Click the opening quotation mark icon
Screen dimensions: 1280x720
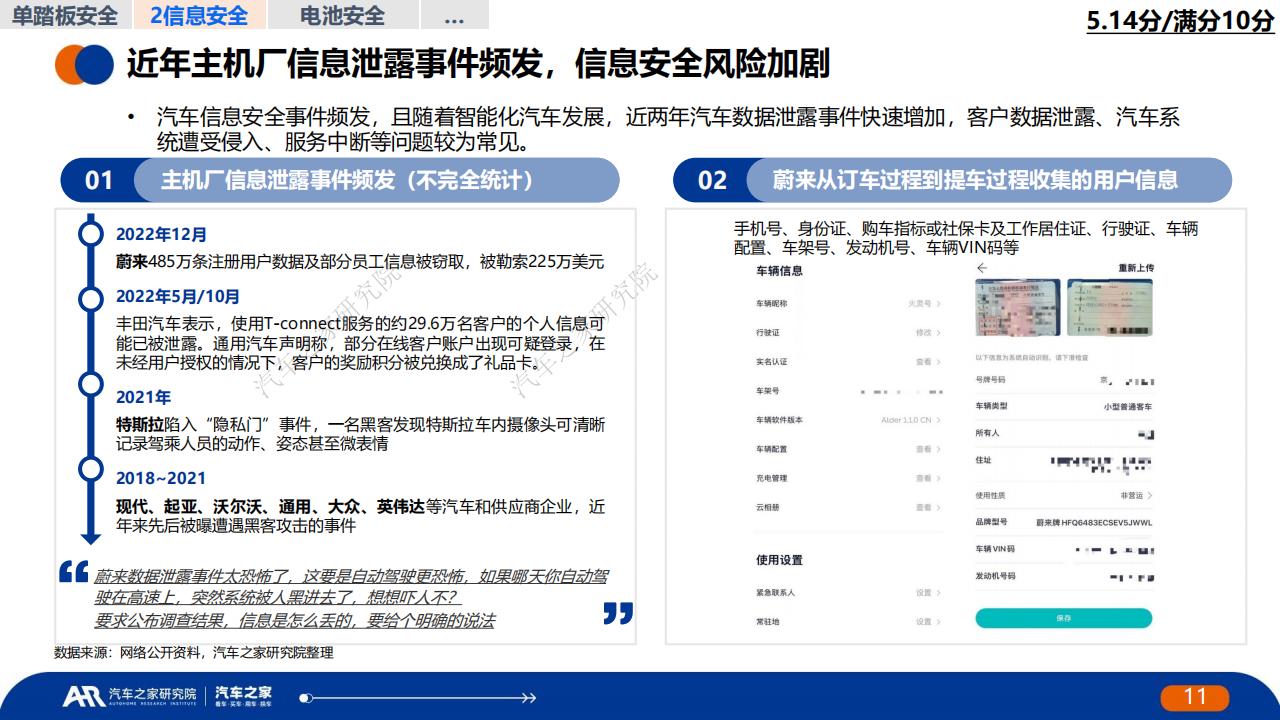point(73,572)
